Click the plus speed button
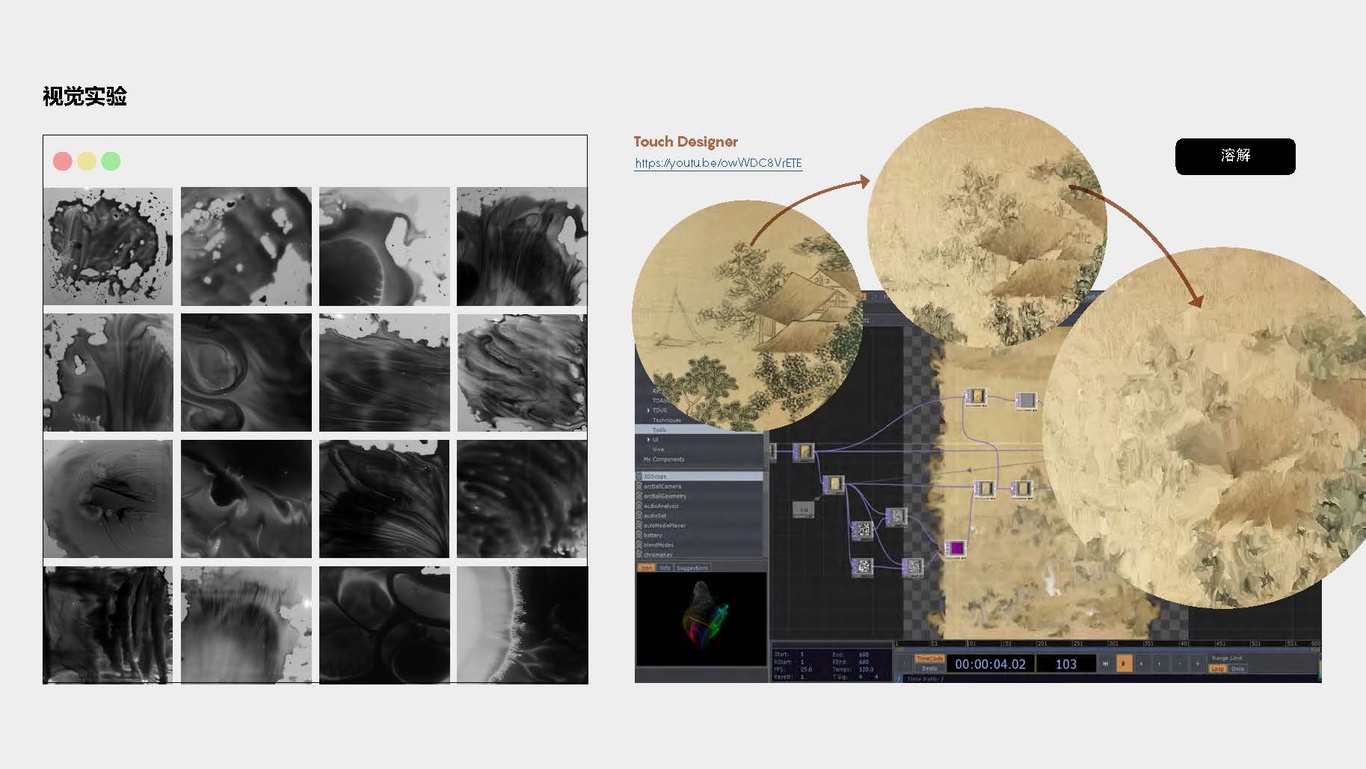 coord(1198,664)
